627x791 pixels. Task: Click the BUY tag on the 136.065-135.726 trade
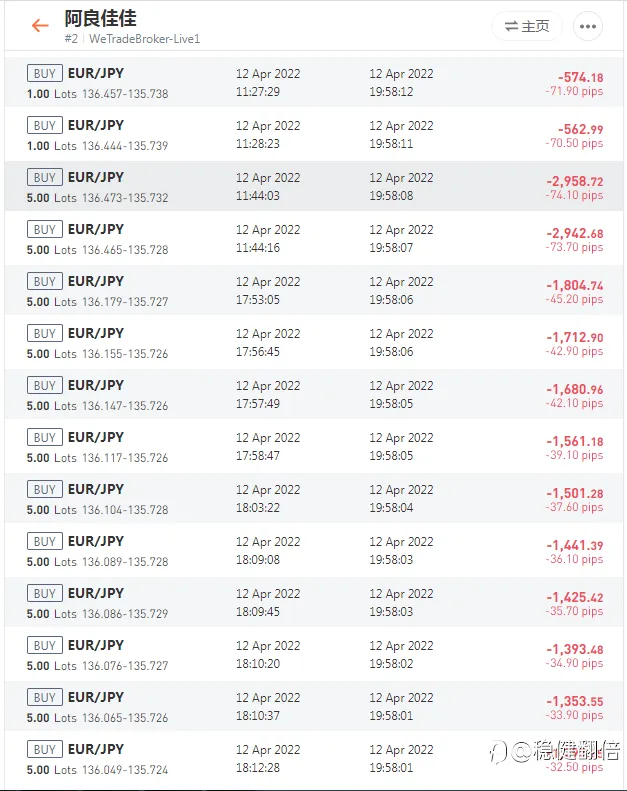coord(45,697)
